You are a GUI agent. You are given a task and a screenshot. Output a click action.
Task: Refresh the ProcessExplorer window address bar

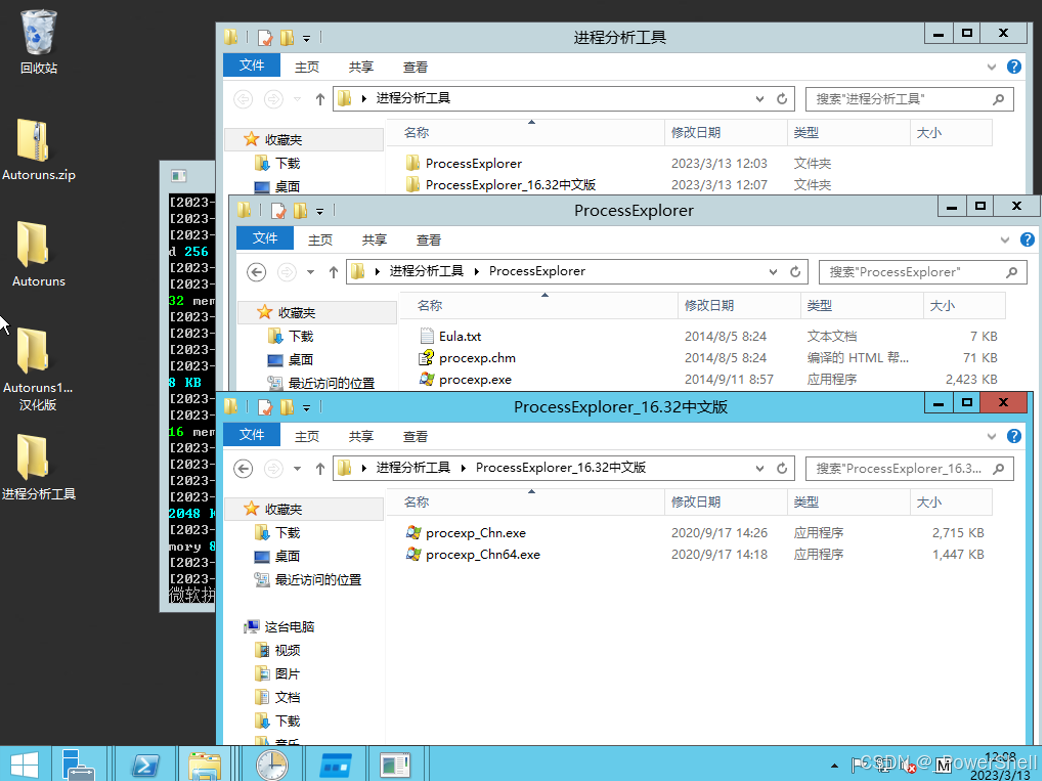pyautogui.click(x=795, y=271)
